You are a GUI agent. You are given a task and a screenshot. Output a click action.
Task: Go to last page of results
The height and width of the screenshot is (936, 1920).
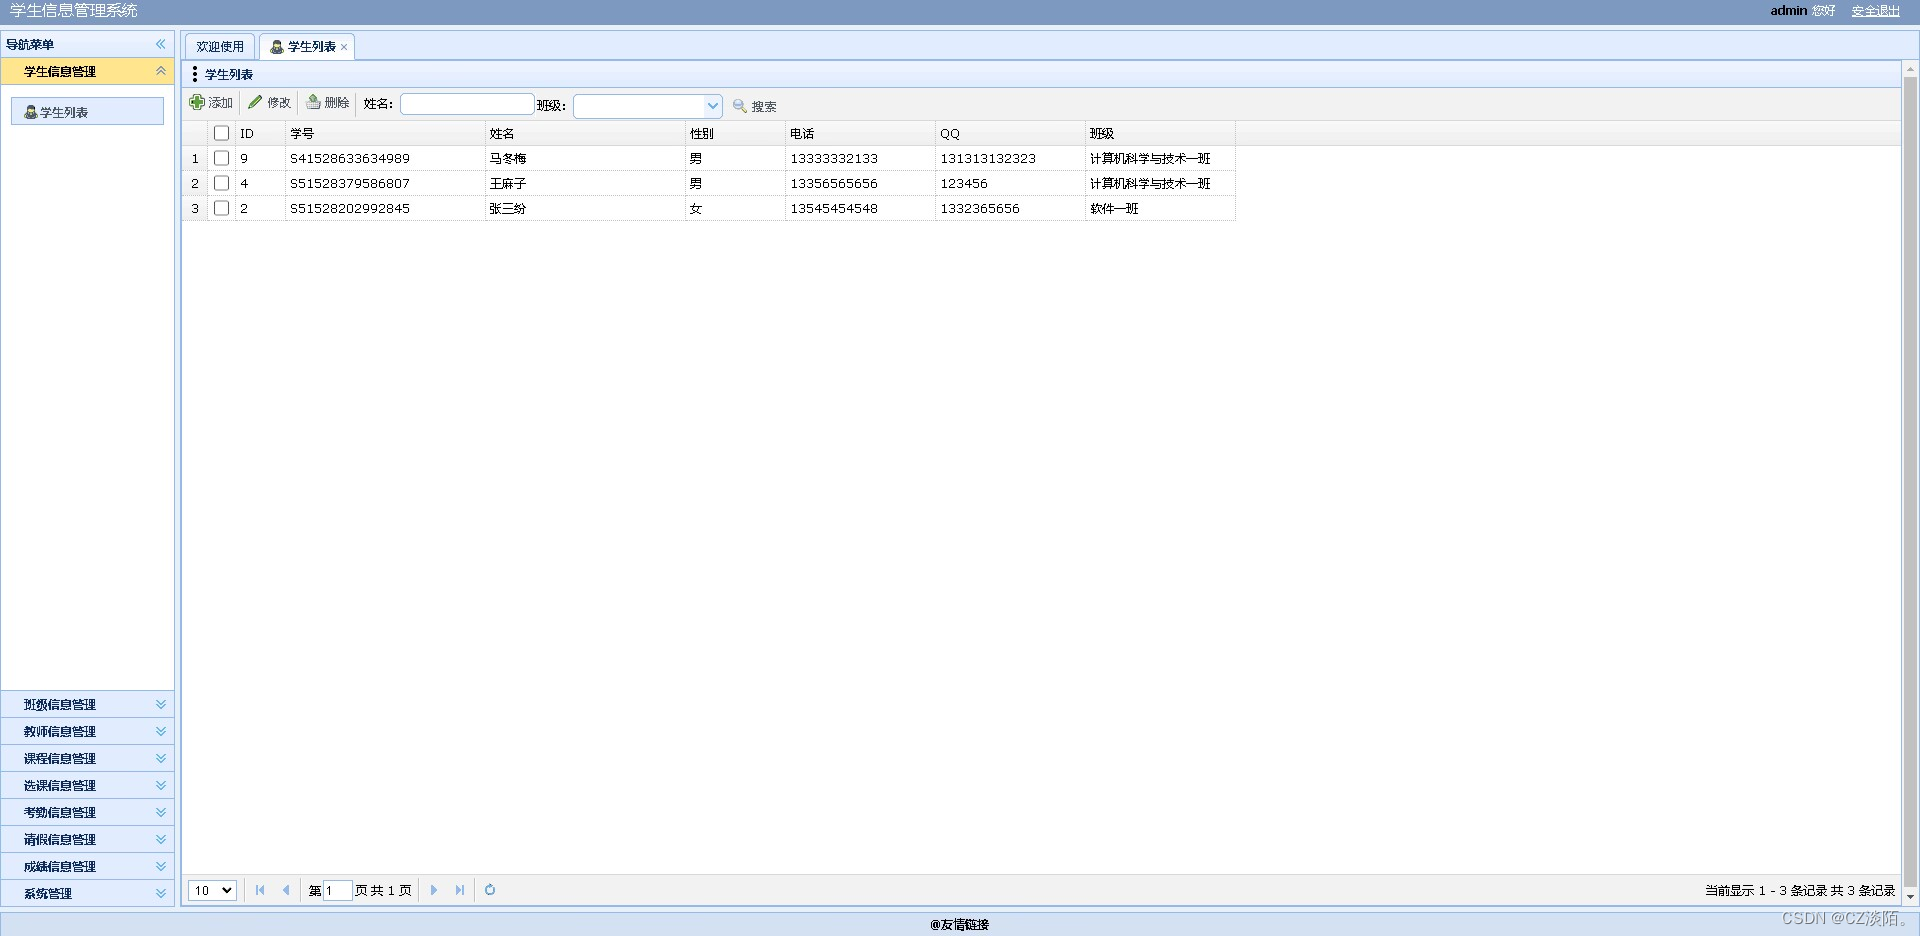click(460, 890)
